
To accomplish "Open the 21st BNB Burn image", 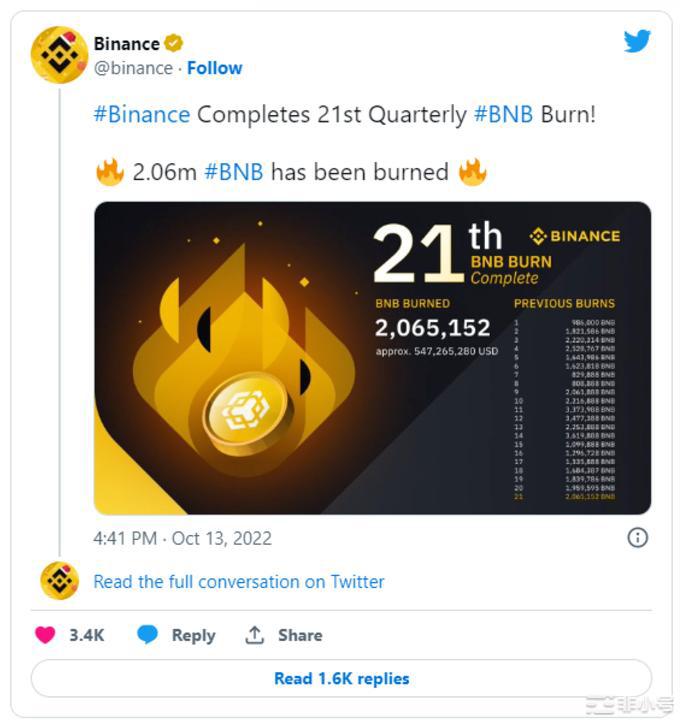I will [x=372, y=358].
